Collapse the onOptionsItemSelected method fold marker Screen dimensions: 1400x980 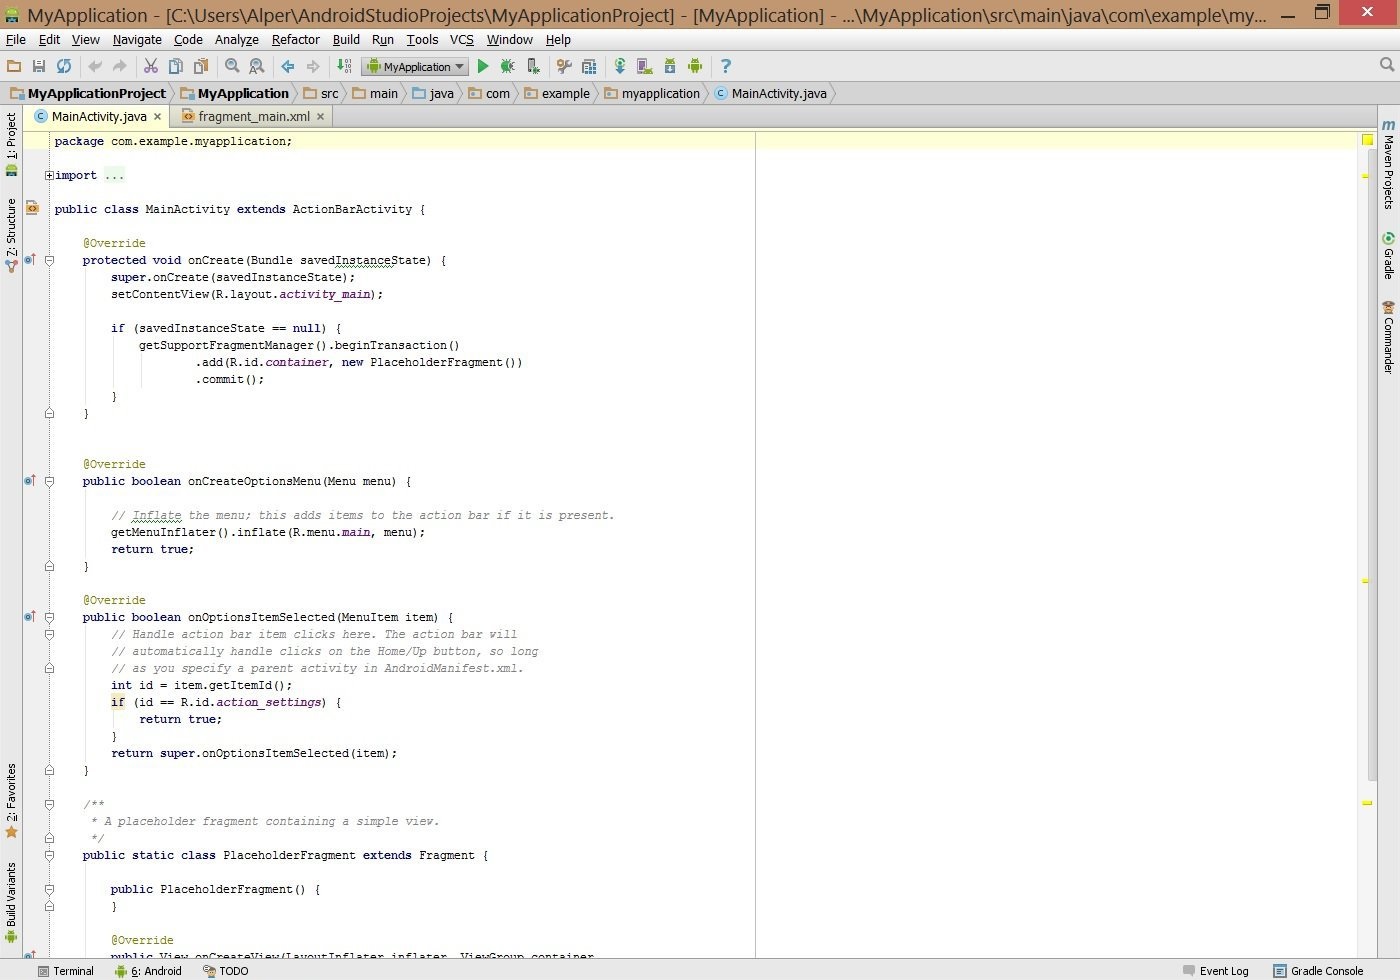click(x=49, y=617)
